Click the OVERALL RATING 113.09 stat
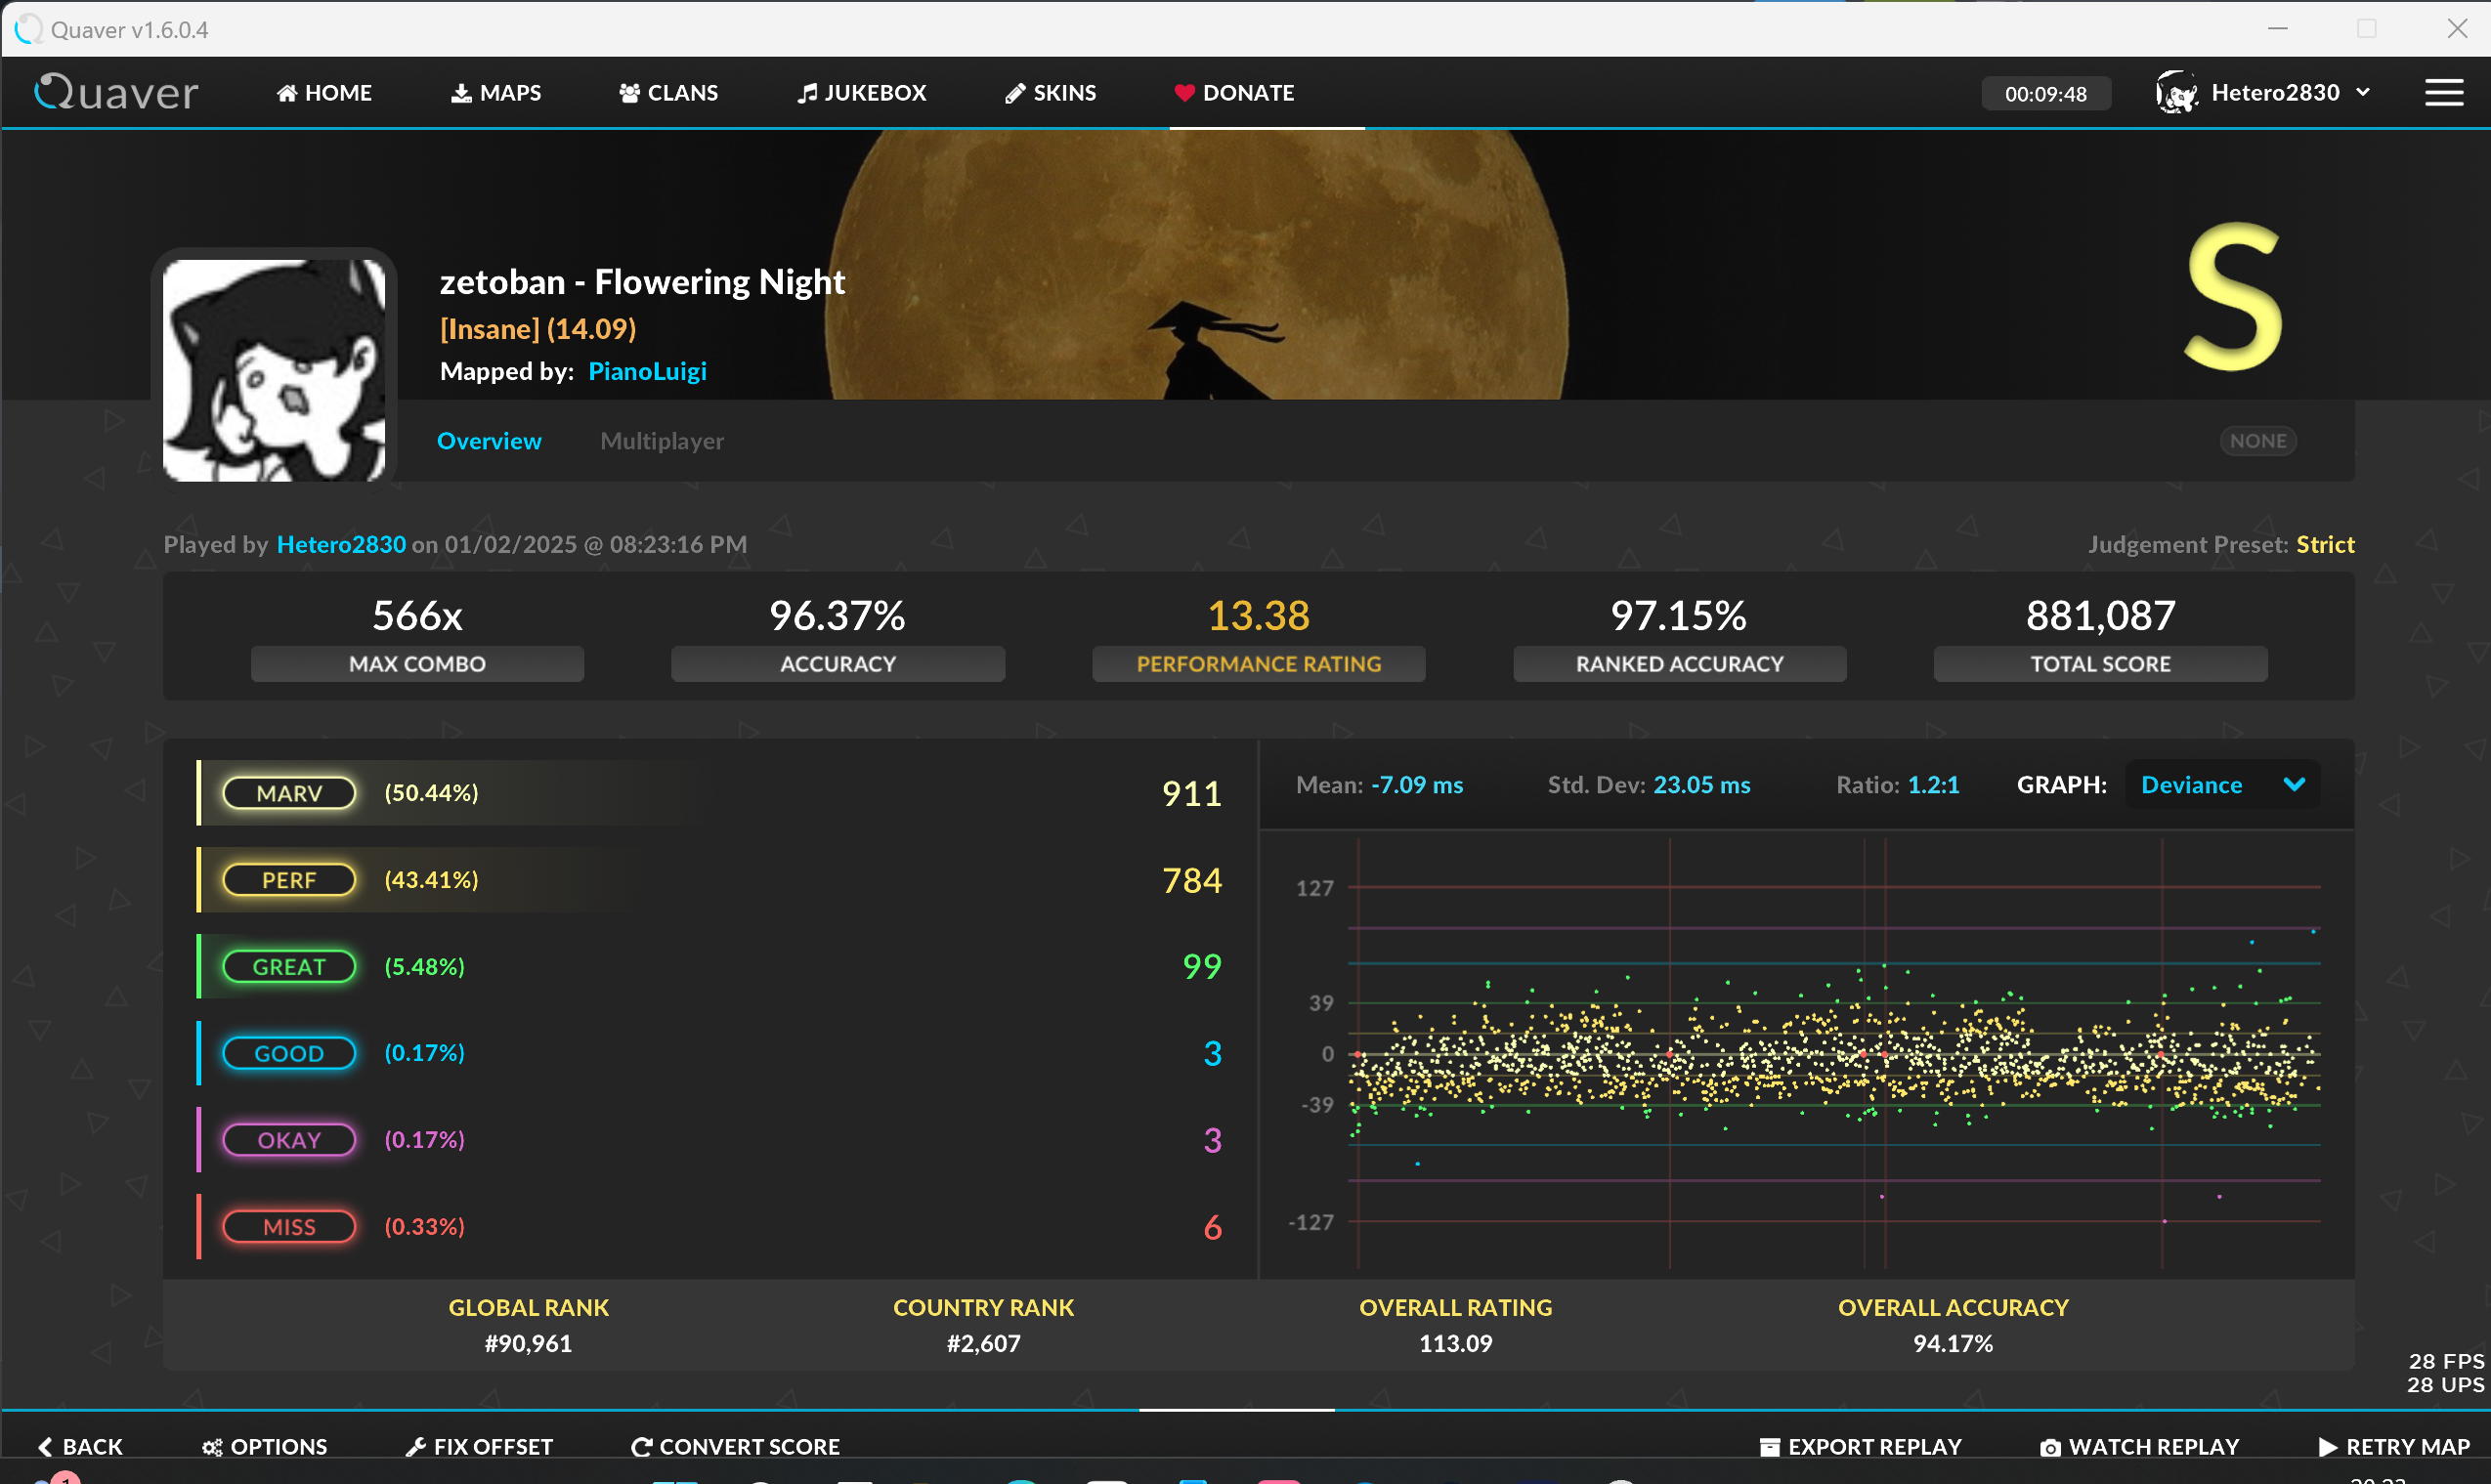 [x=1455, y=1326]
